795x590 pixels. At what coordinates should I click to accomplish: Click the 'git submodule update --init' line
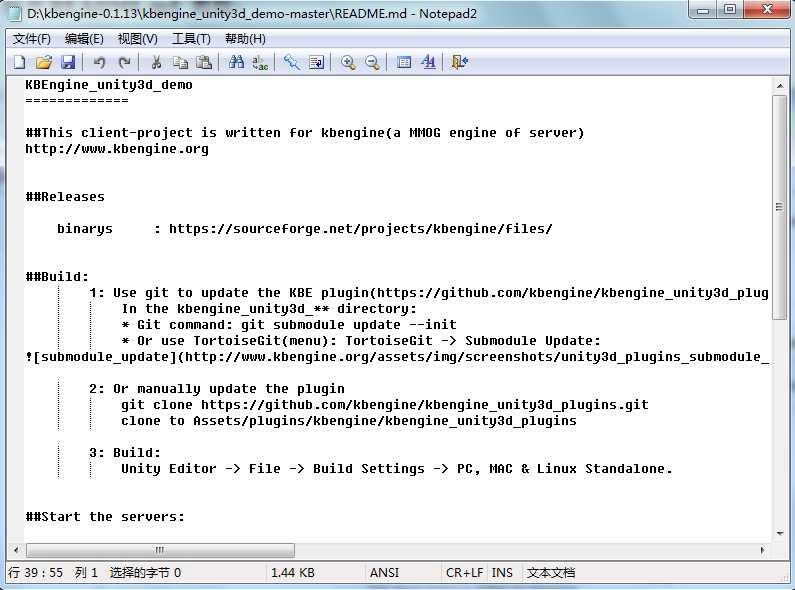289,325
